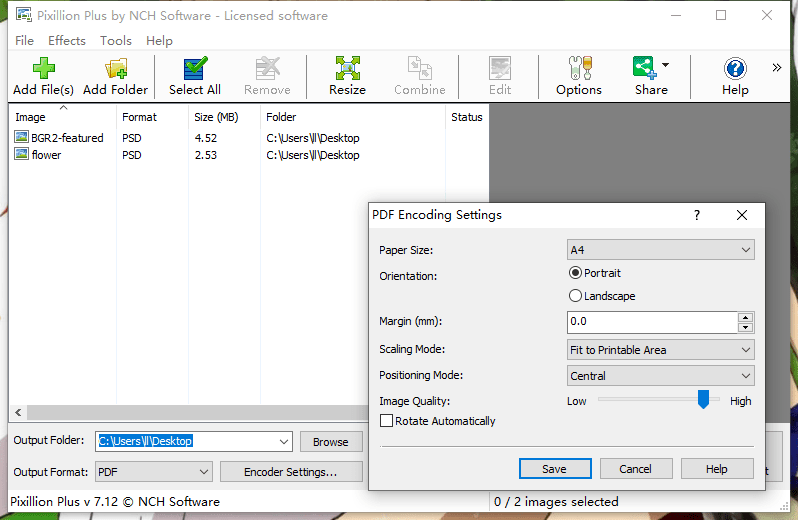Minimize the Pixillion Plus window
798x520 pixels.
(x=676, y=15)
